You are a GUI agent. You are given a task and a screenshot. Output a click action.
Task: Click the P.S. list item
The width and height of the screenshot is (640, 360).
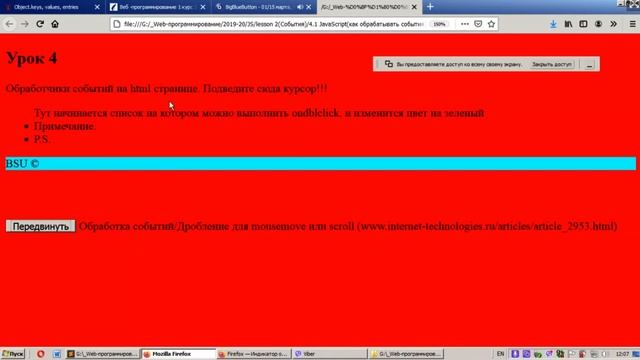click(x=42, y=139)
